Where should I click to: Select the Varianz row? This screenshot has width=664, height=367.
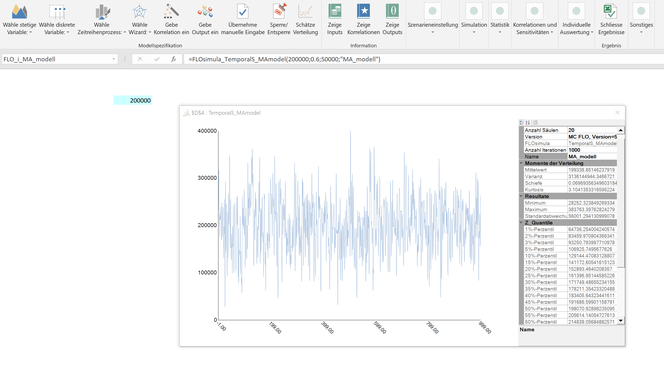click(x=570, y=177)
